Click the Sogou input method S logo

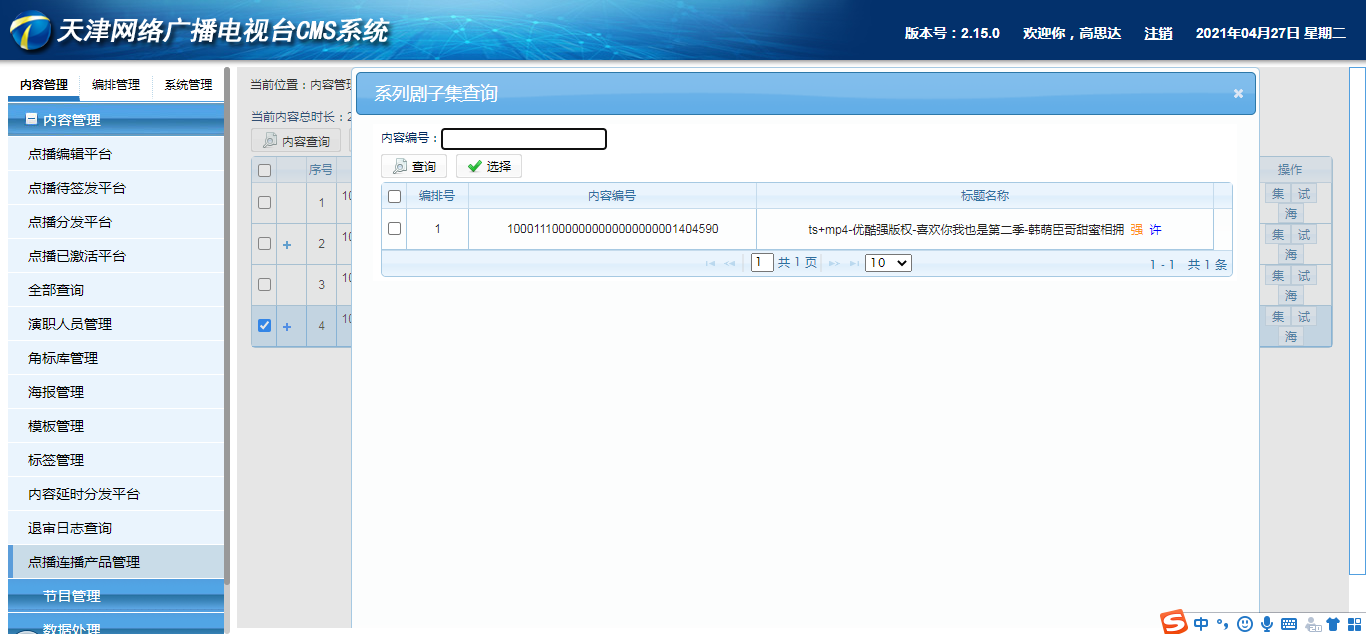coord(1174,622)
